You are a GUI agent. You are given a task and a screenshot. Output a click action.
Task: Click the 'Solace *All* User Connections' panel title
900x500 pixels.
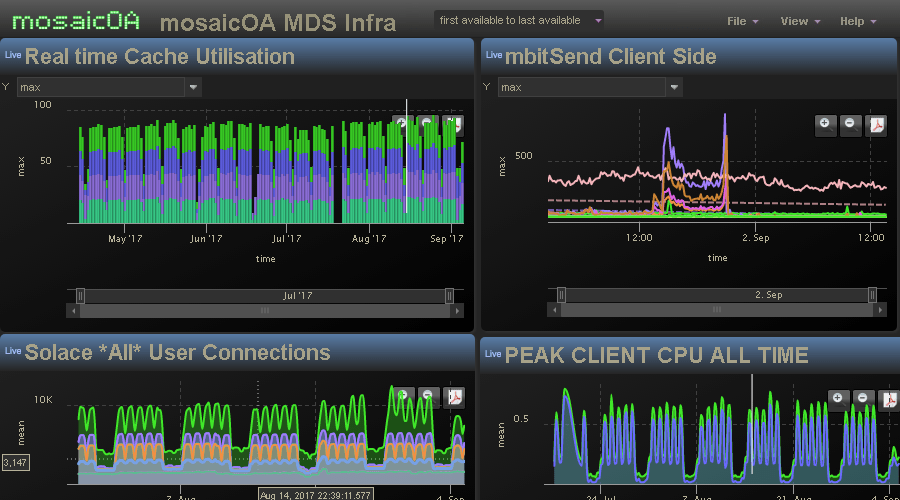click(177, 352)
